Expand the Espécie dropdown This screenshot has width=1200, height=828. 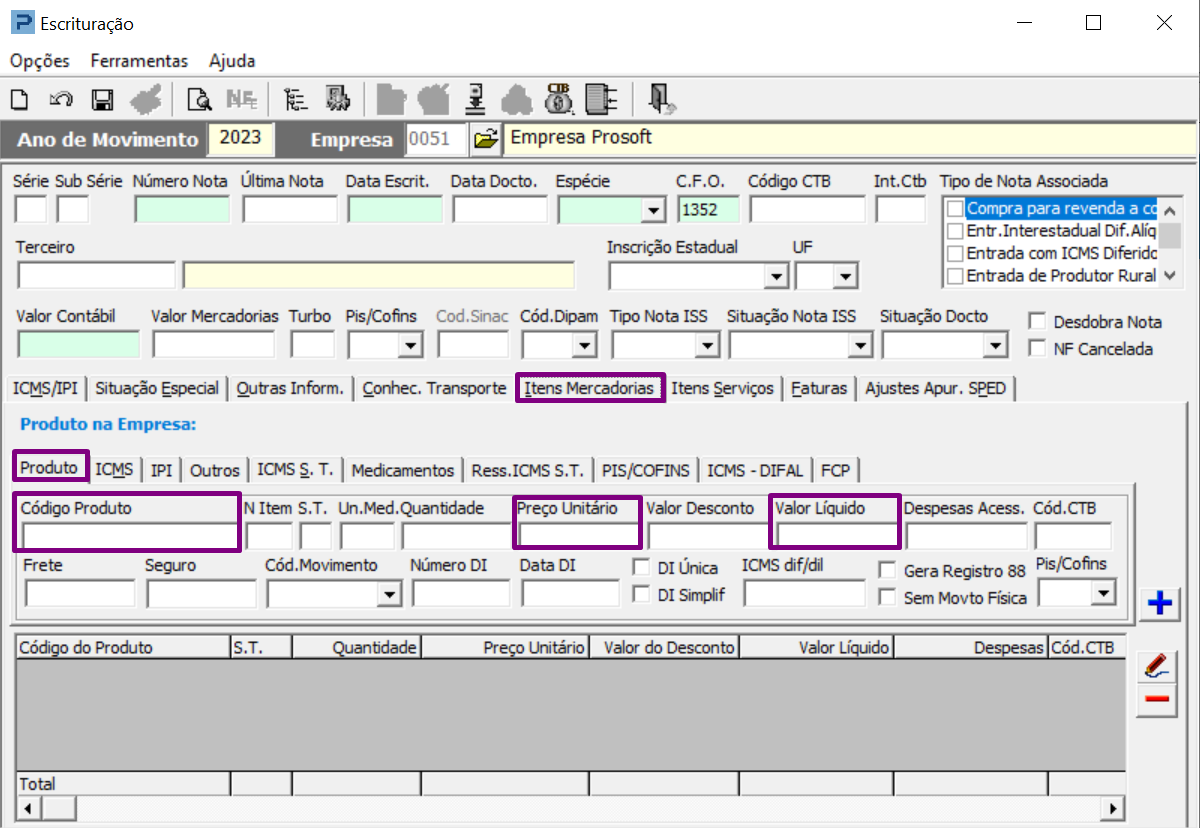pos(654,210)
